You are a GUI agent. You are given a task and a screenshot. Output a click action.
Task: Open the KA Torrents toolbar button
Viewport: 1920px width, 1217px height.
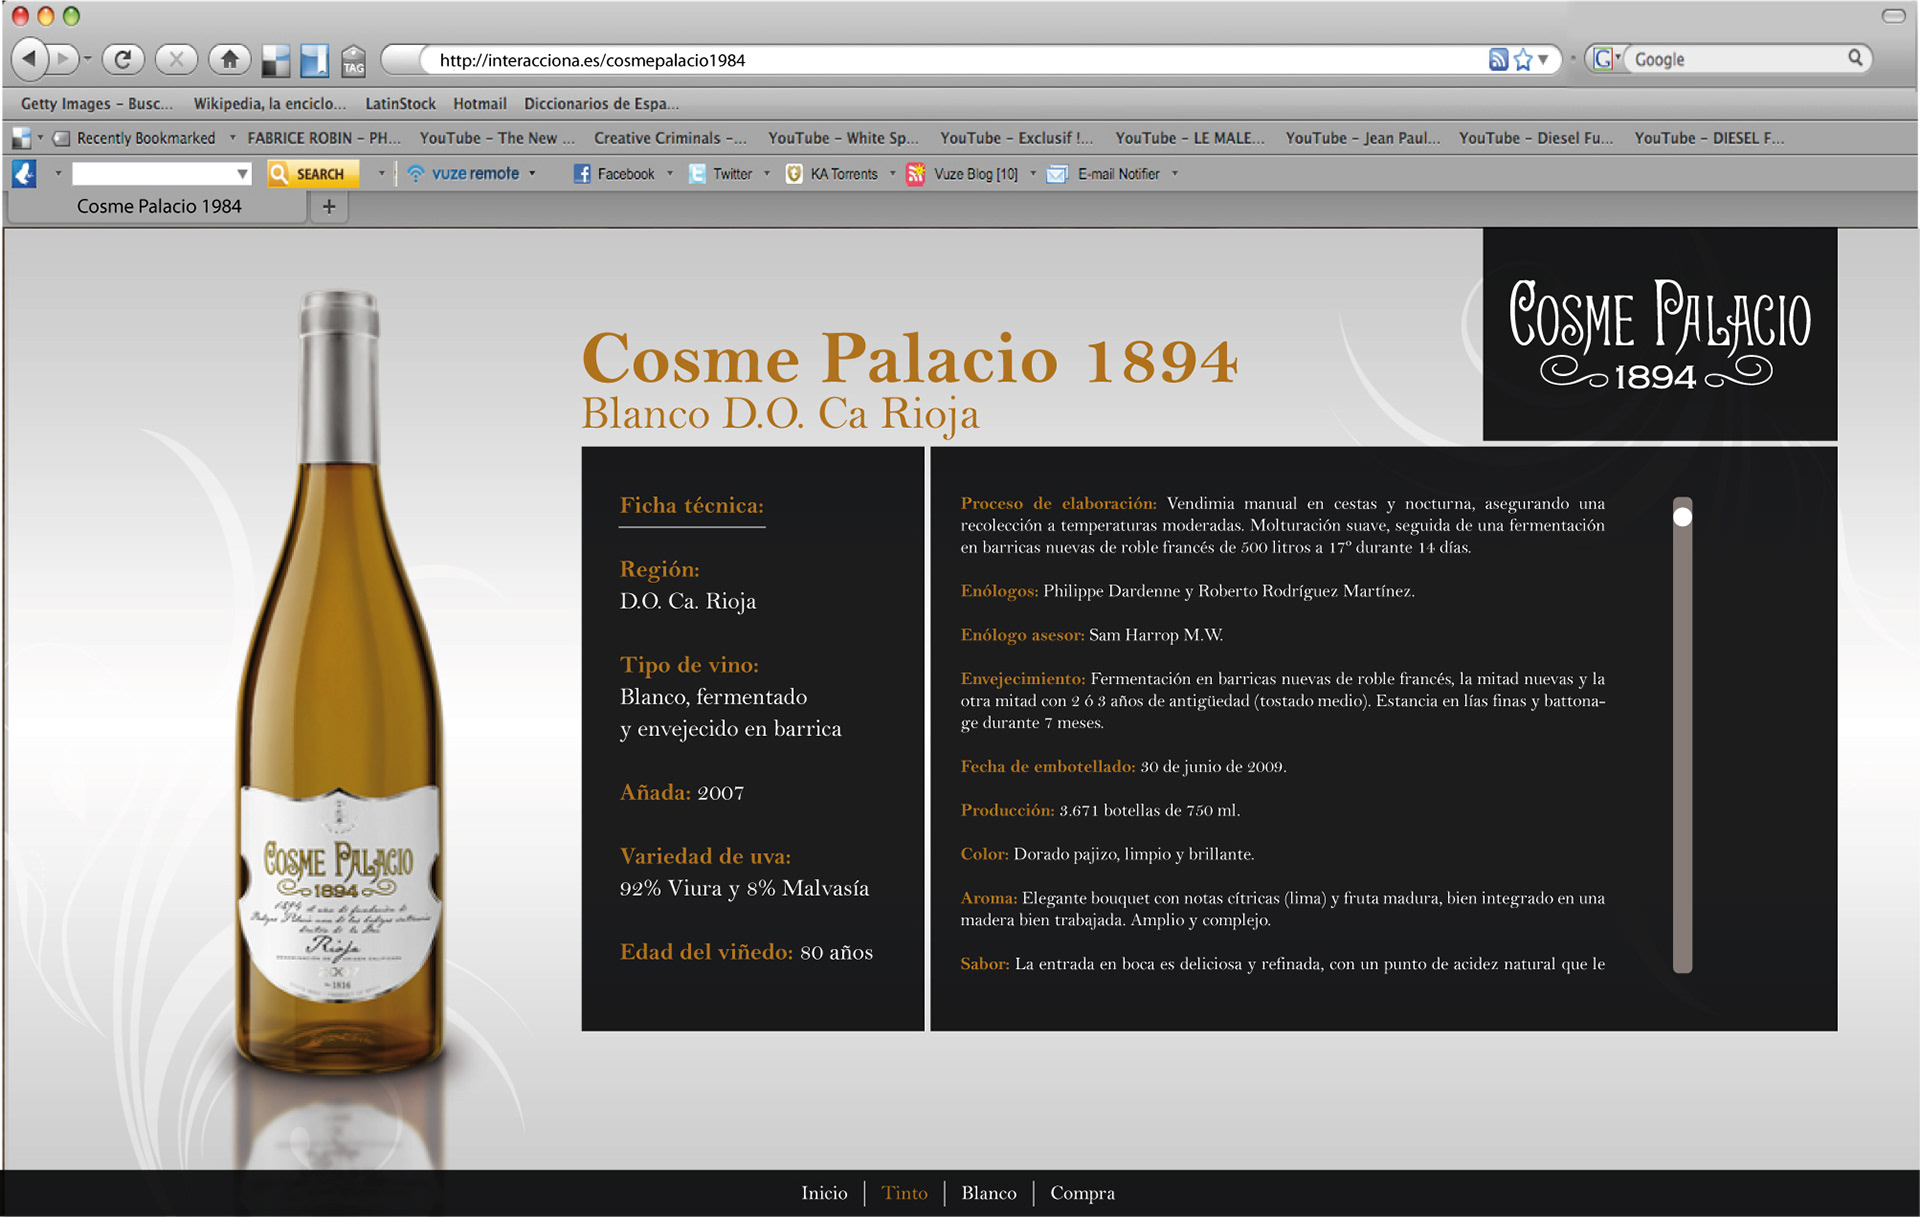point(832,174)
